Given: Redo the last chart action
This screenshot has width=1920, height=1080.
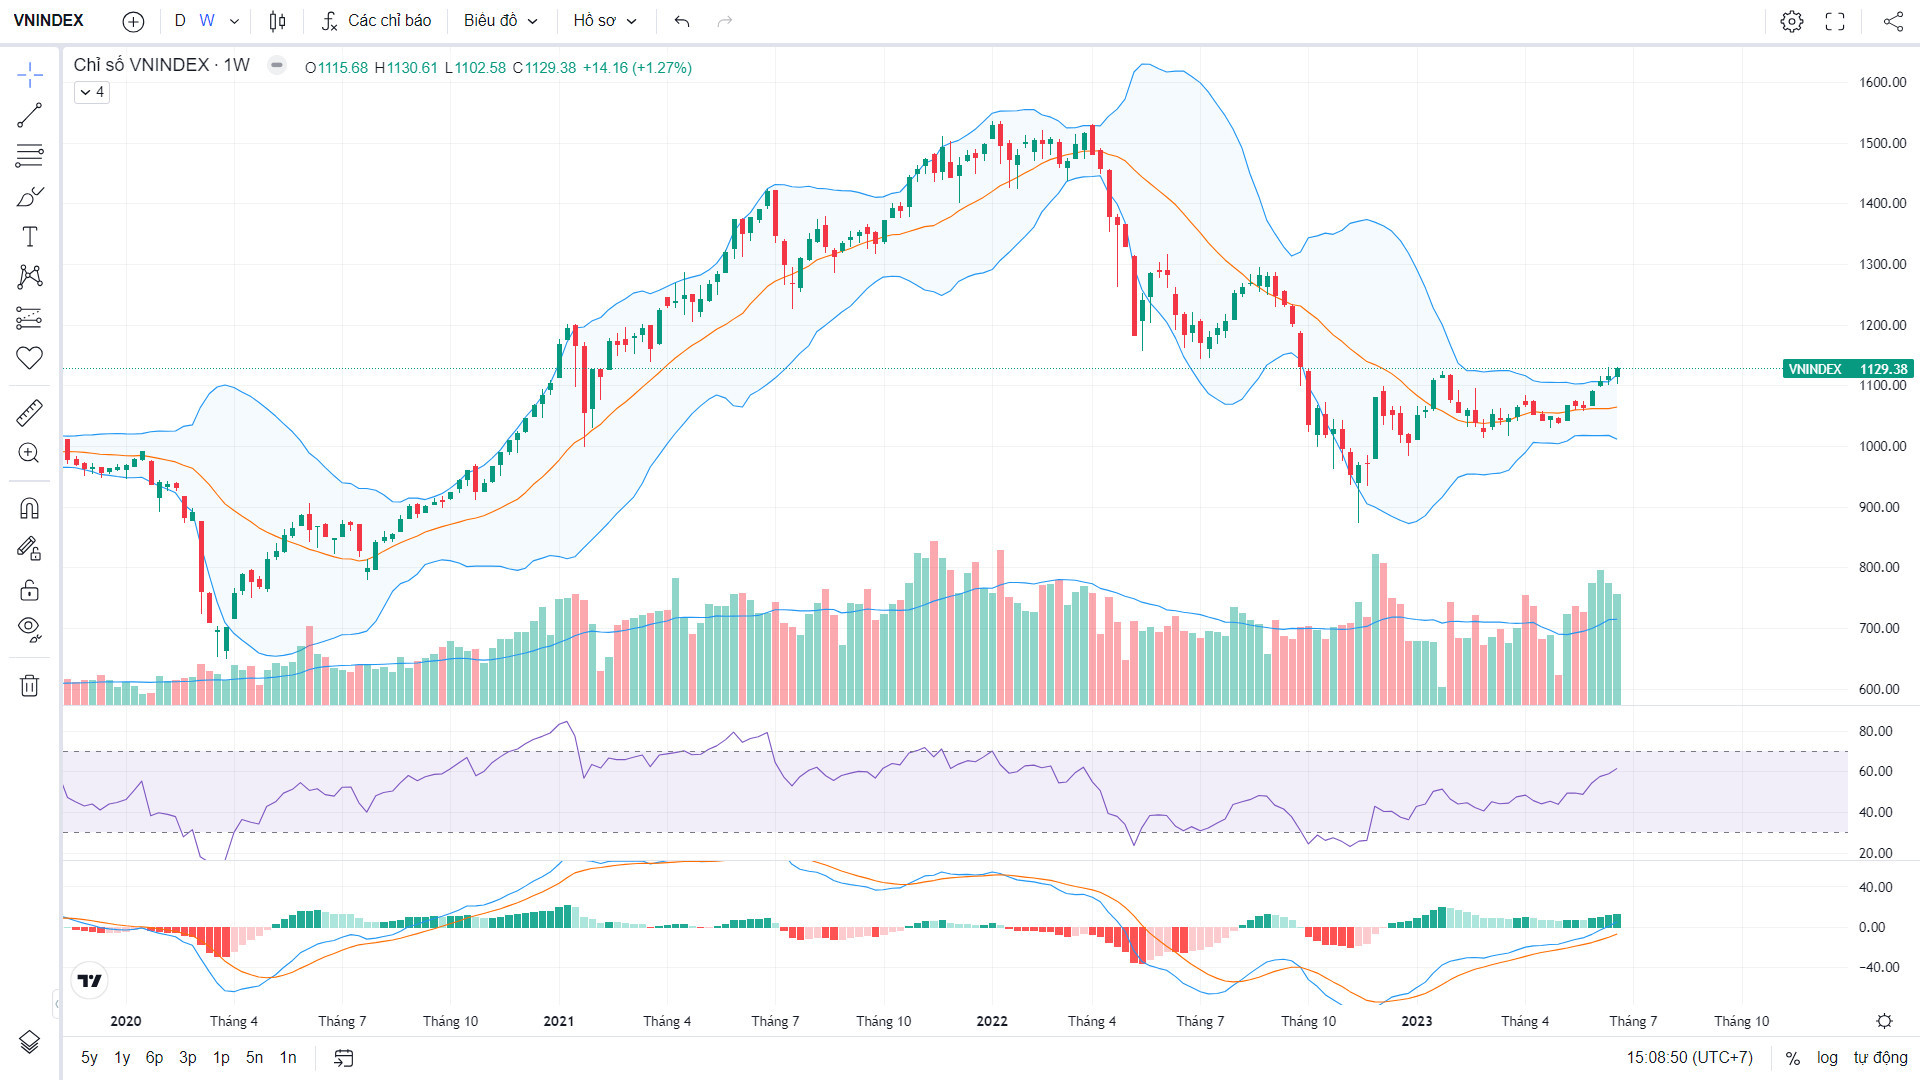Looking at the screenshot, I should pyautogui.click(x=725, y=21).
